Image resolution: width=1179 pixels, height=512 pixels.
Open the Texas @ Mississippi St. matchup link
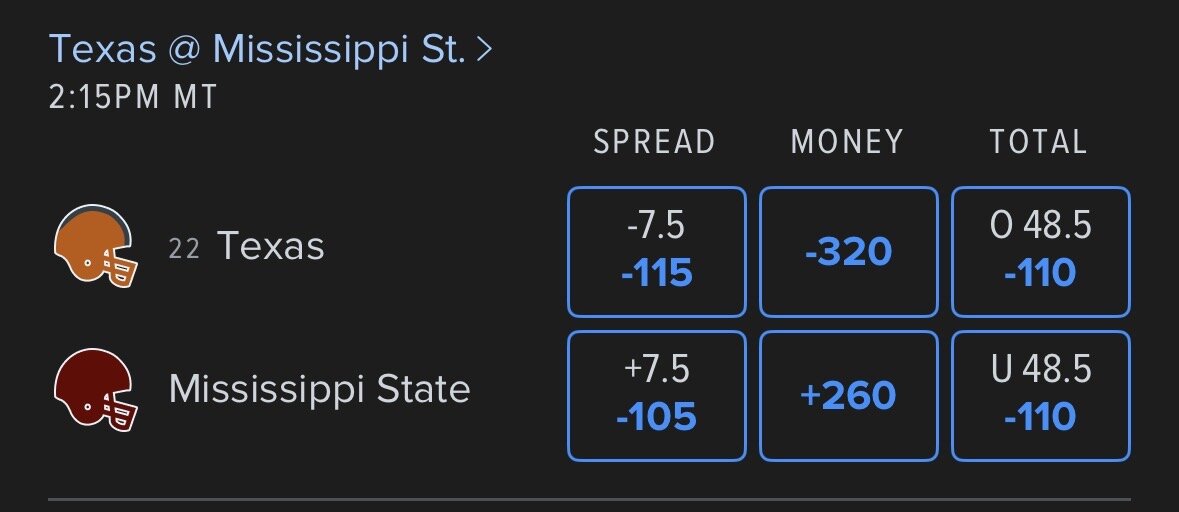[257, 49]
